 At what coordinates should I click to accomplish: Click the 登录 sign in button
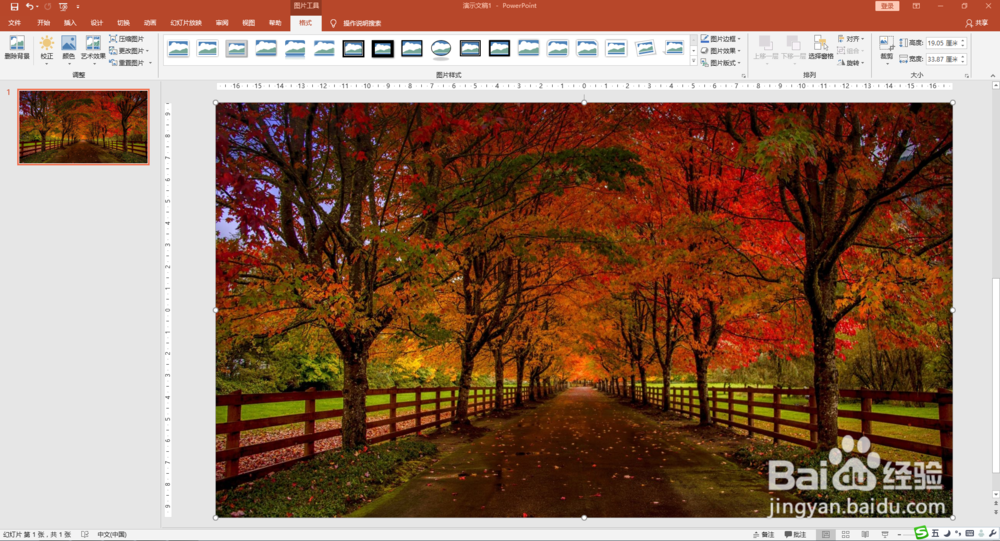[x=887, y=6]
